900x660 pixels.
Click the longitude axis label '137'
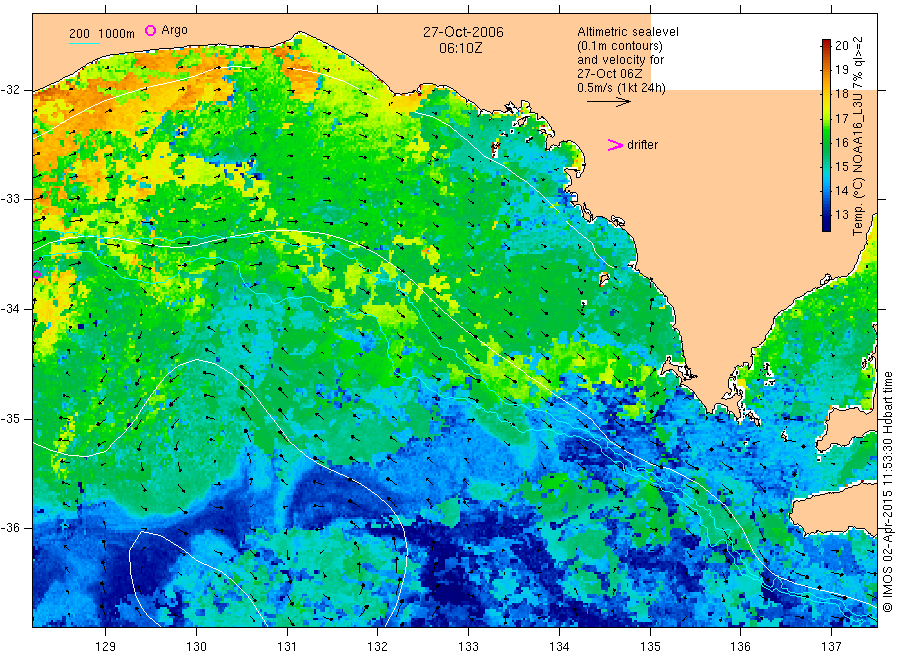click(x=831, y=647)
